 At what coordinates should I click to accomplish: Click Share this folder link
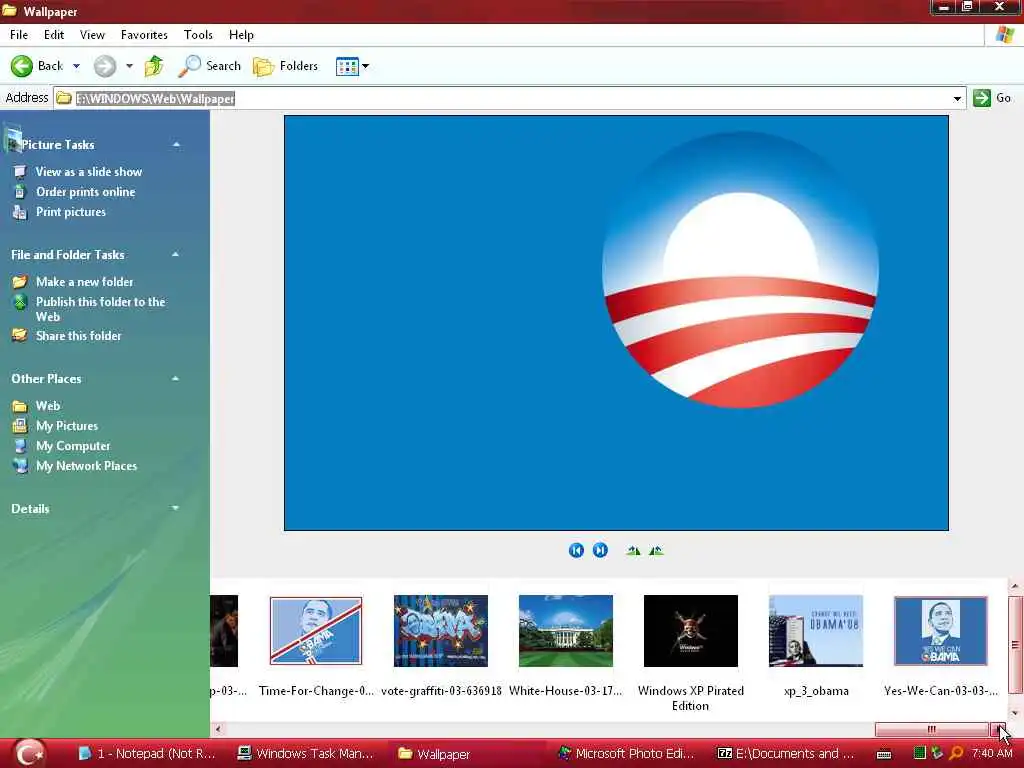pos(78,336)
